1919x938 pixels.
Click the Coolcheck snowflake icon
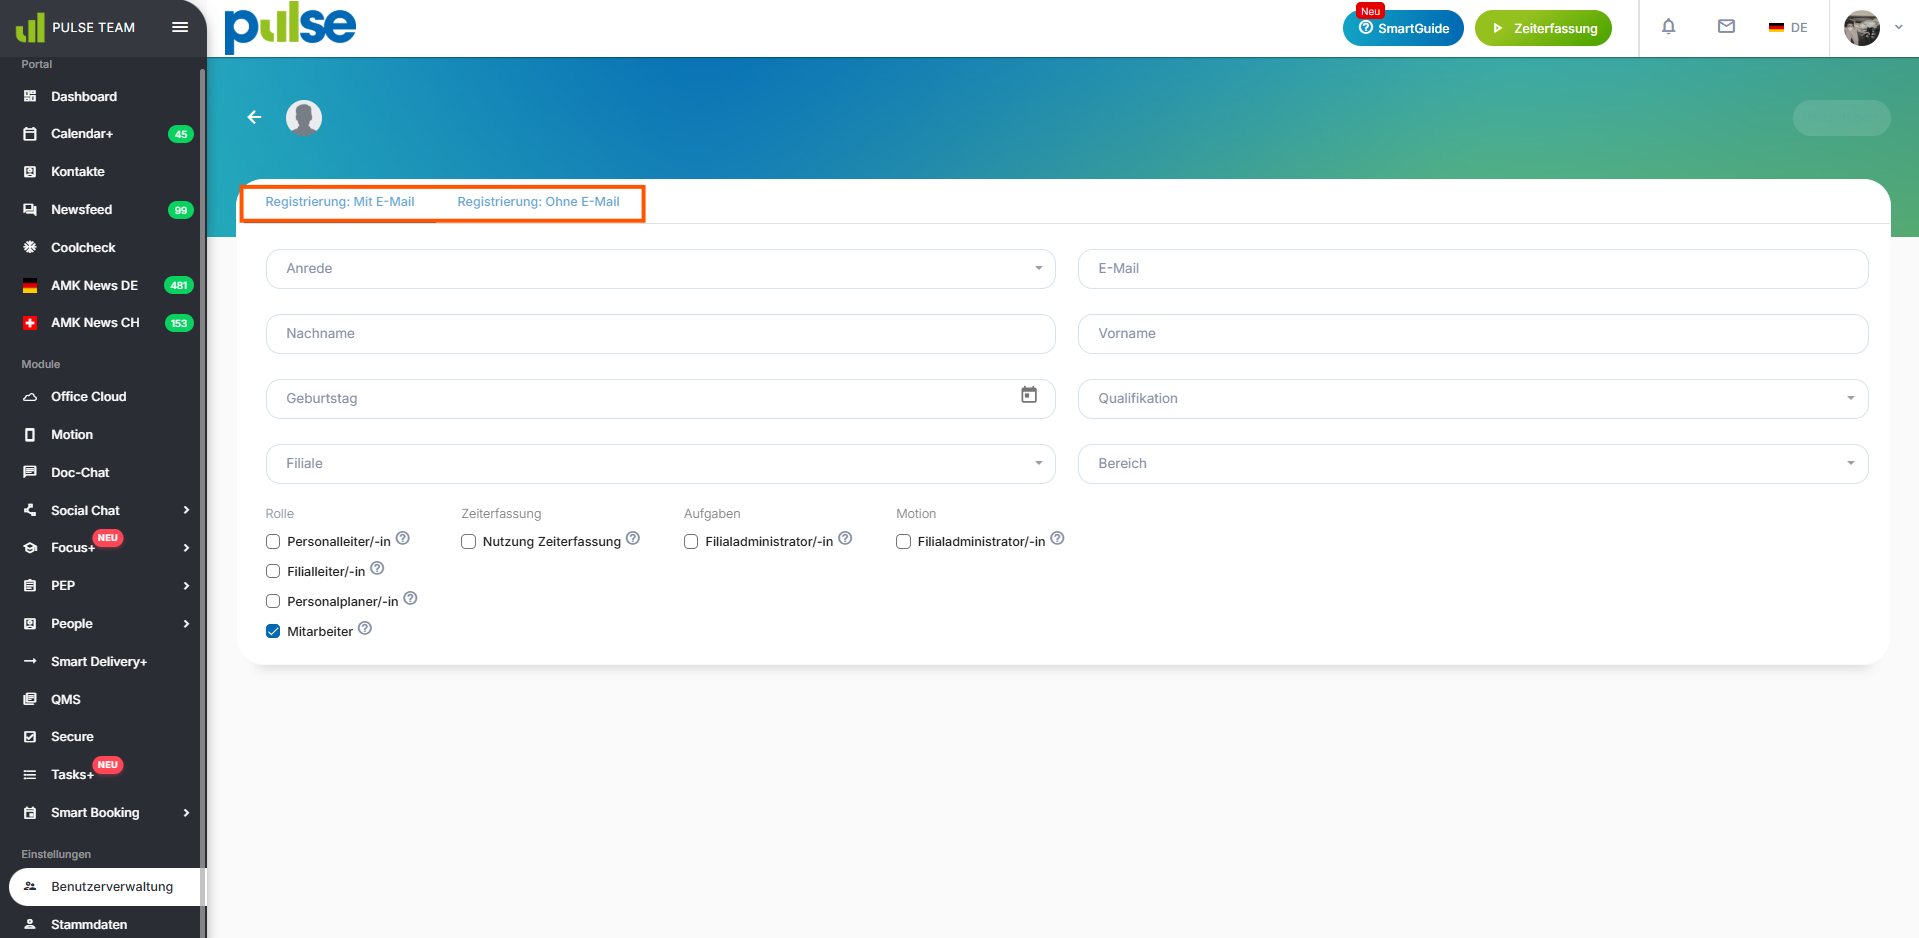coord(30,247)
